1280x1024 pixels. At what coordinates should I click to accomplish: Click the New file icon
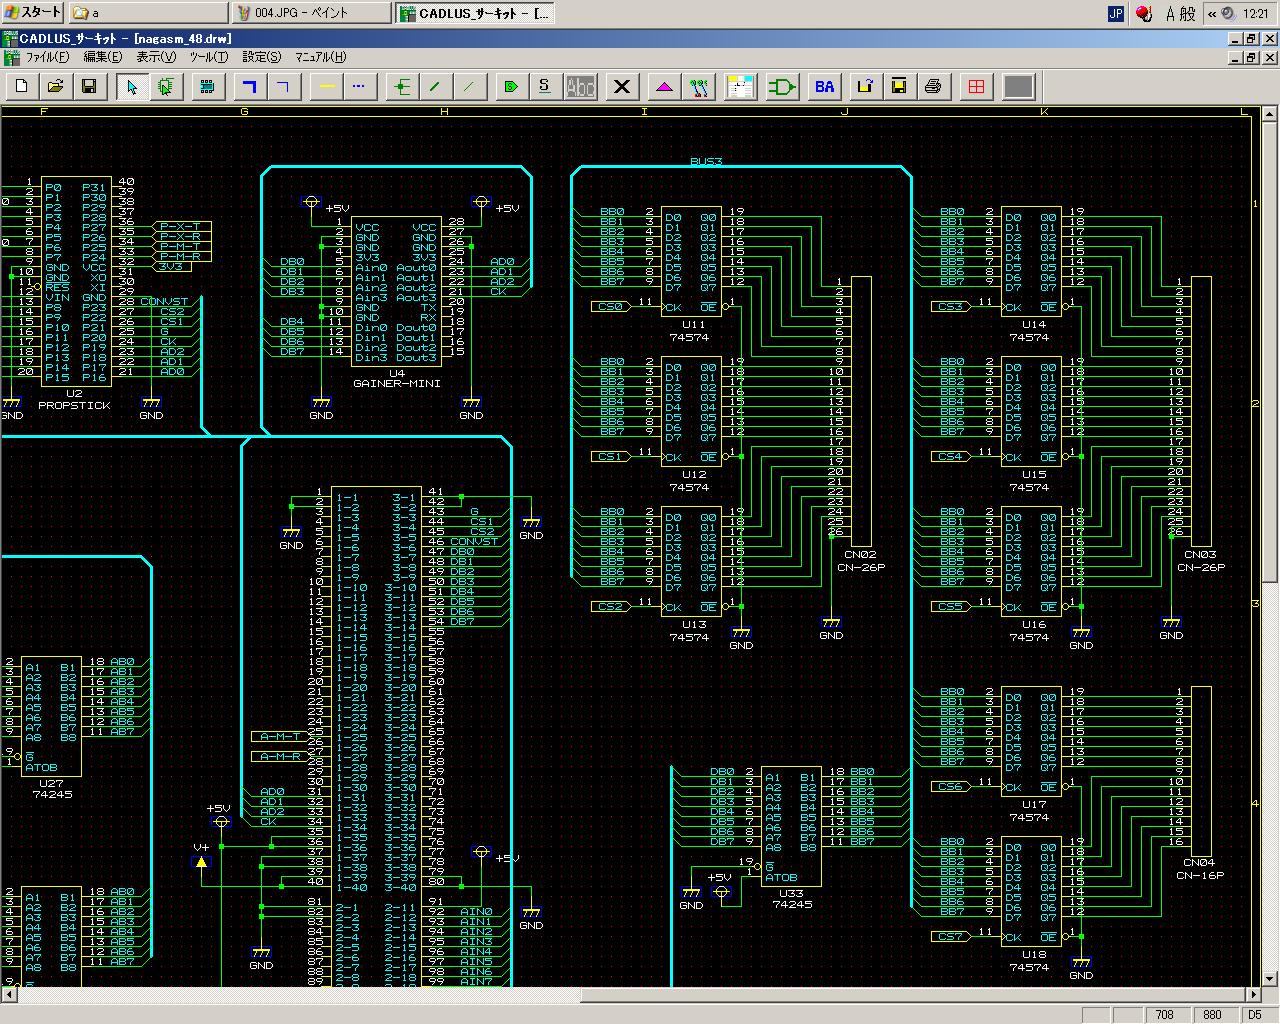pos(22,87)
